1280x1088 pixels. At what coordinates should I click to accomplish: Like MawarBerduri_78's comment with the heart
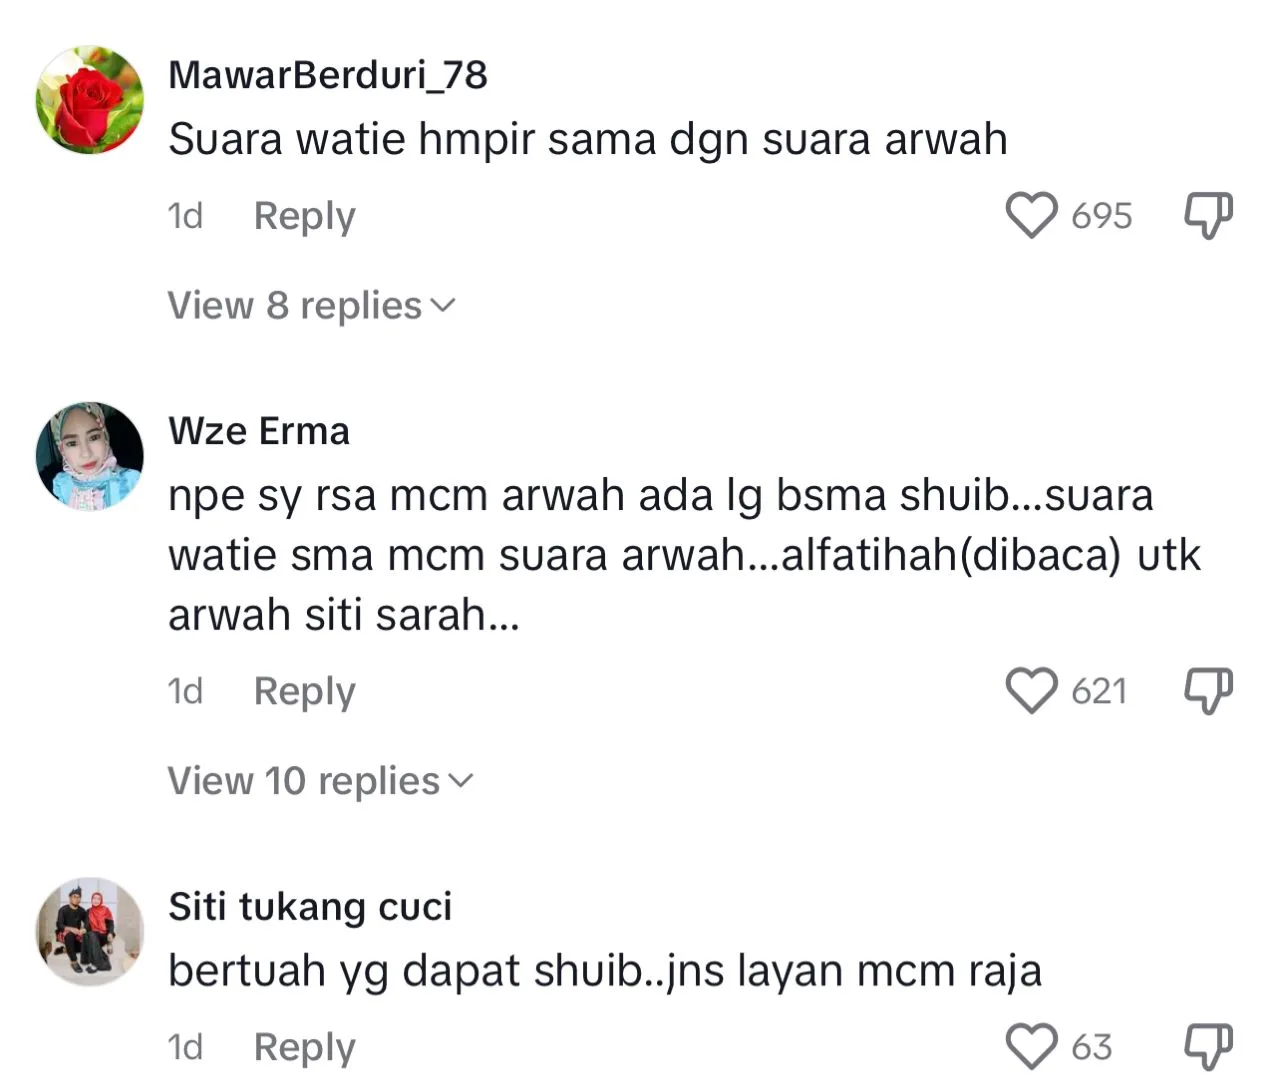1031,215
